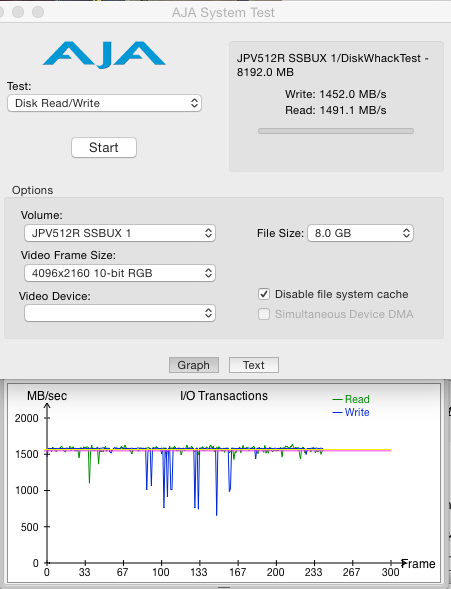Open the Video Frame Size dropdown
Image resolution: width=451 pixels, height=589 pixels.
[120, 273]
